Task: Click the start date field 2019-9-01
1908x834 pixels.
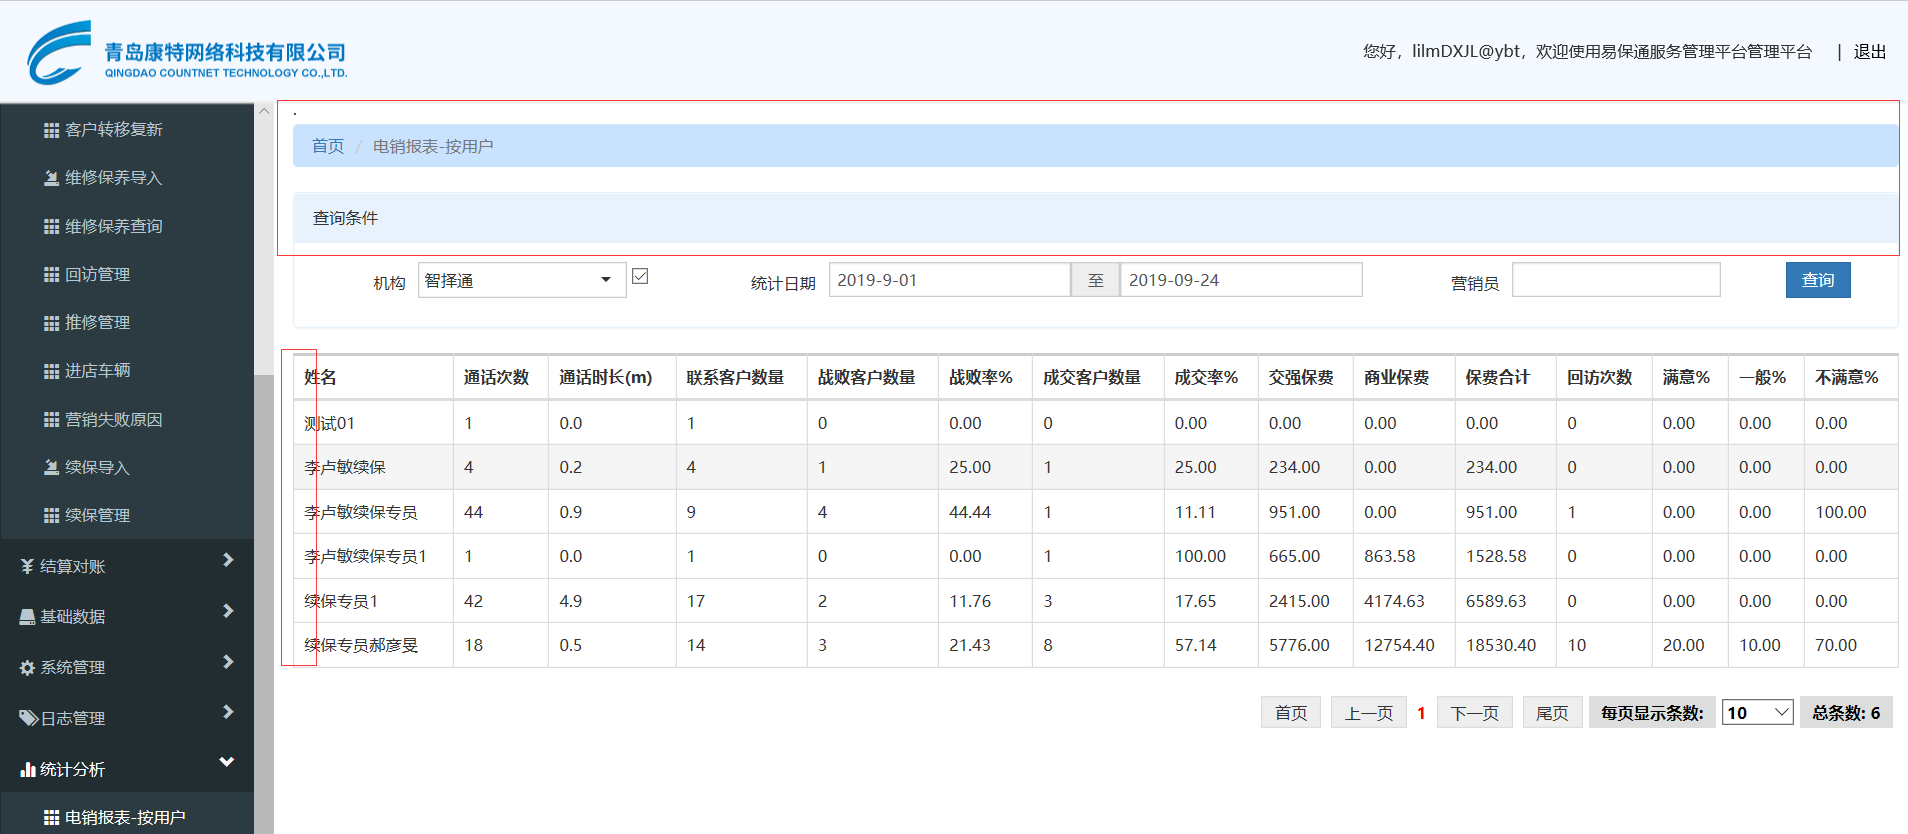Action: click(950, 280)
